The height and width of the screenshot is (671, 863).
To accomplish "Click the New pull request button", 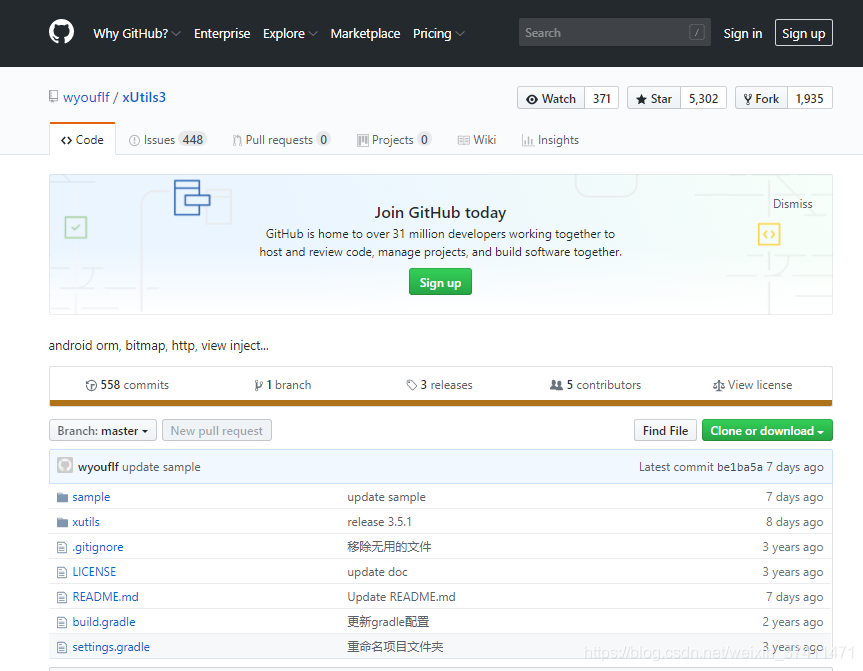I will pos(217,430).
